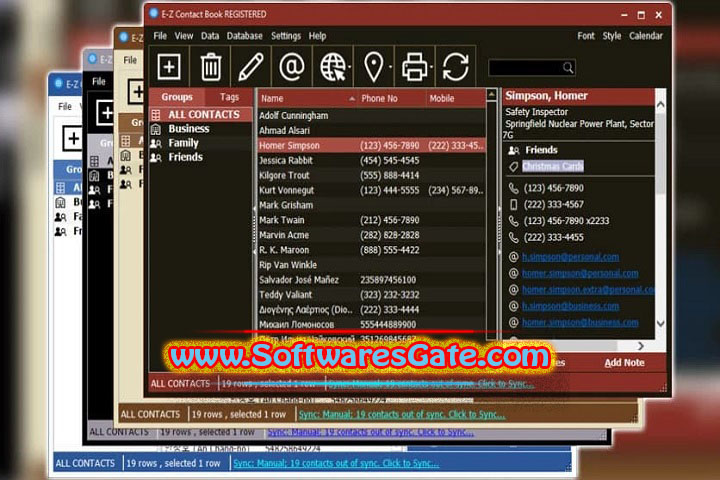The width and height of the screenshot is (720, 480).
Task: Open the File menu in front window
Action: [x=160, y=36]
